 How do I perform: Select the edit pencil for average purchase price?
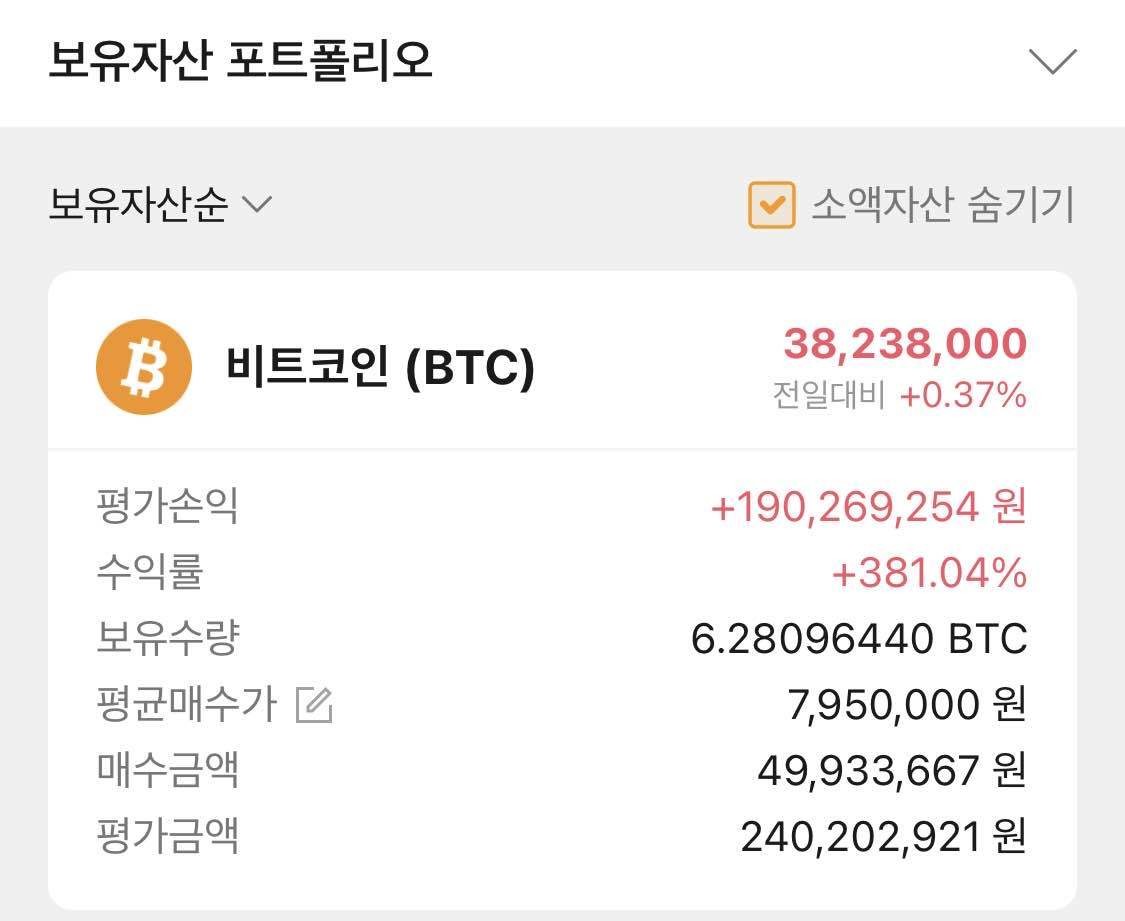(313, 705)
